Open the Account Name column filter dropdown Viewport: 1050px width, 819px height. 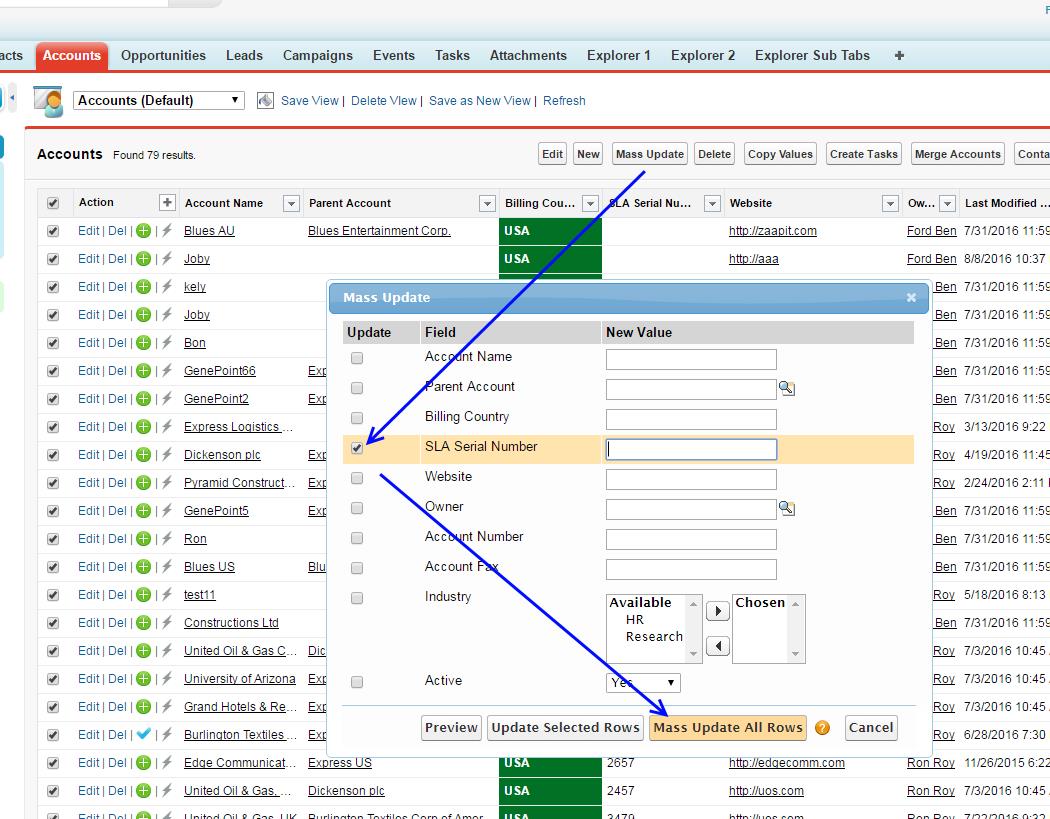click(291, 204)
